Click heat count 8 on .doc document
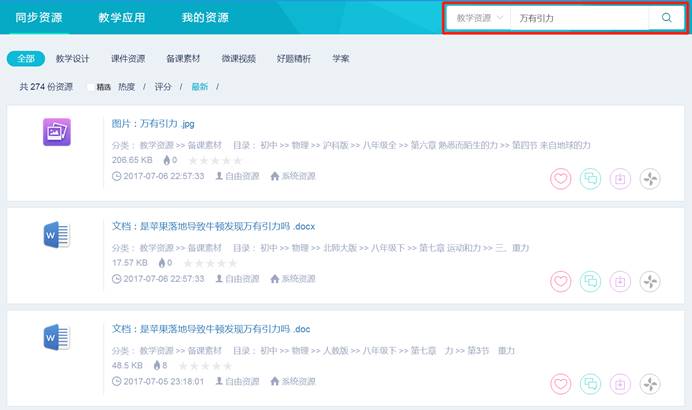This screenshot has height=410, width=692. [165, 366]
